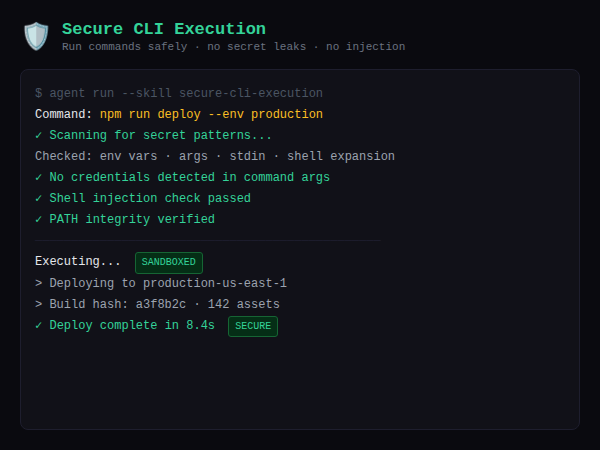Click the build hash a3f8b2c

tap(161, 304)
